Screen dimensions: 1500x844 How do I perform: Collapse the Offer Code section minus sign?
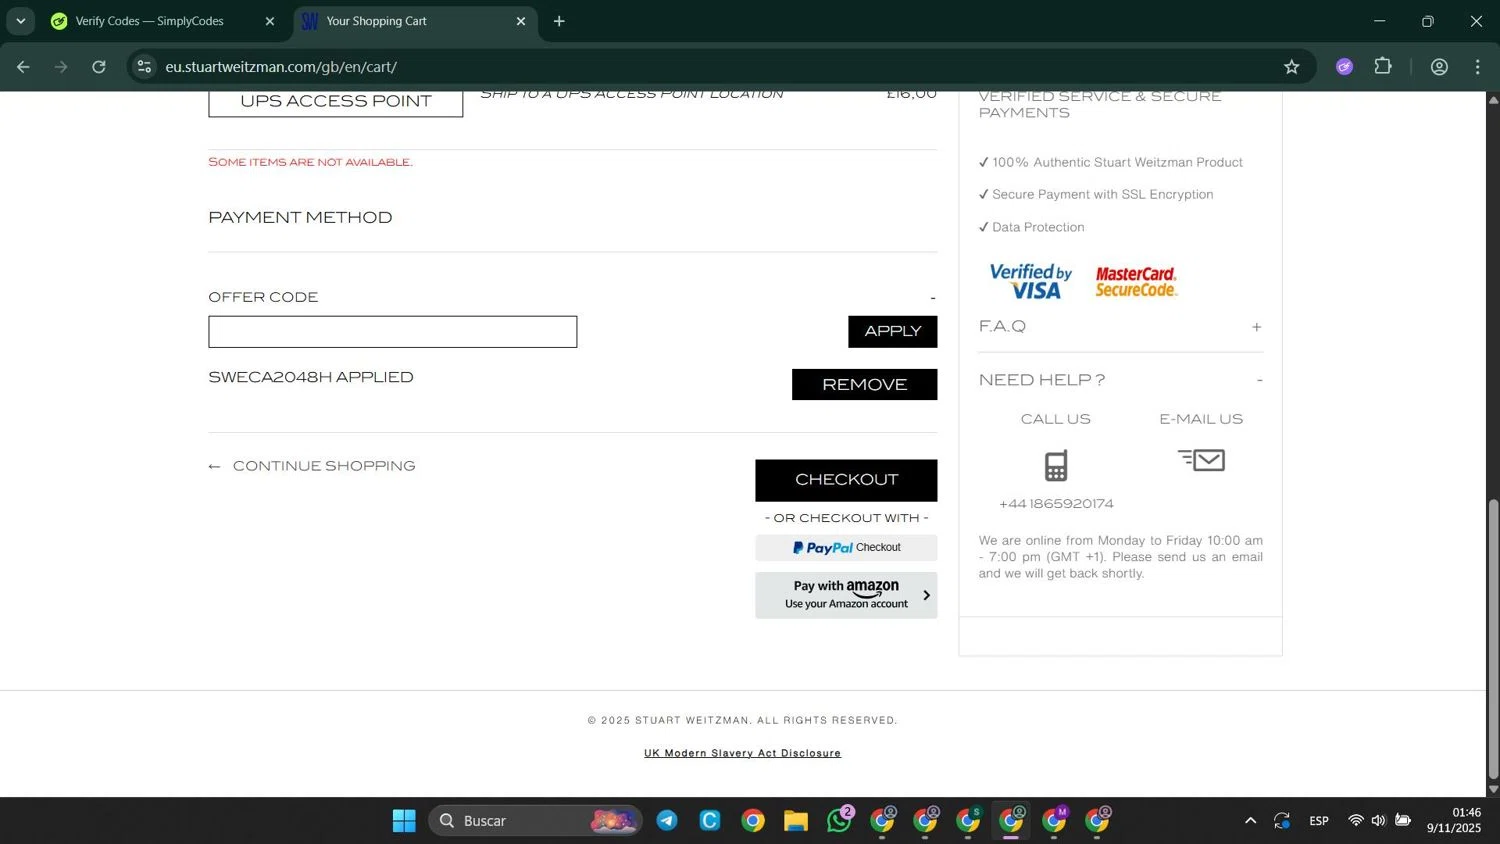tap(932, 298)
